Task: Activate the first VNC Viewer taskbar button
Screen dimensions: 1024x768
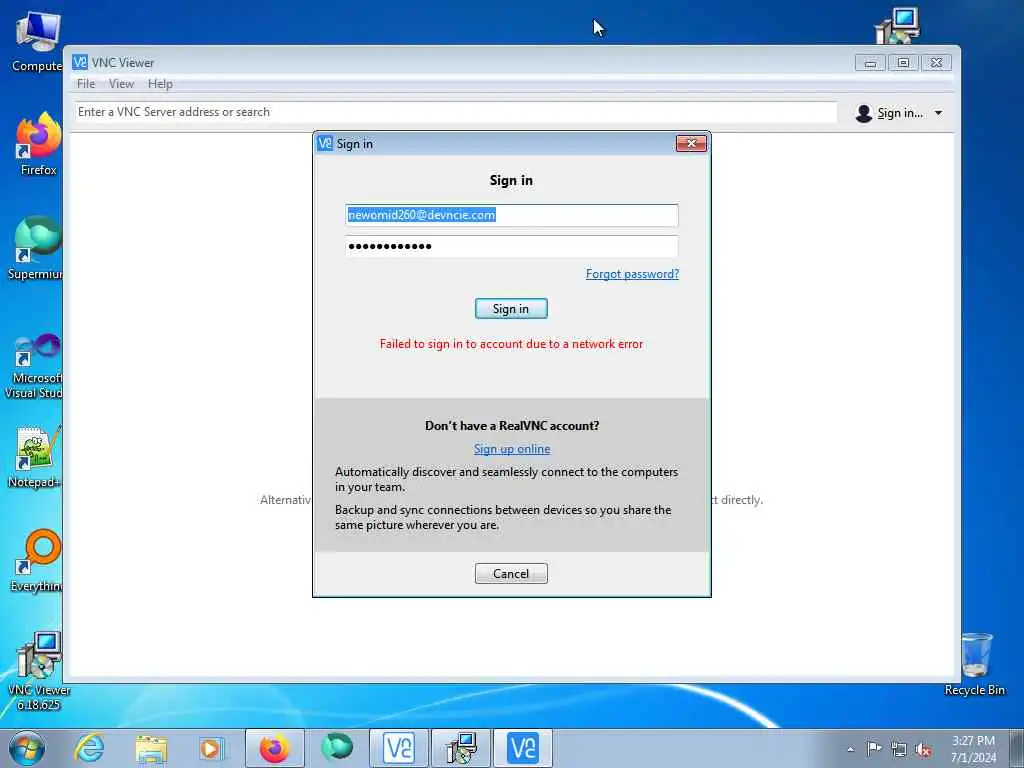Action: (399, 748)
